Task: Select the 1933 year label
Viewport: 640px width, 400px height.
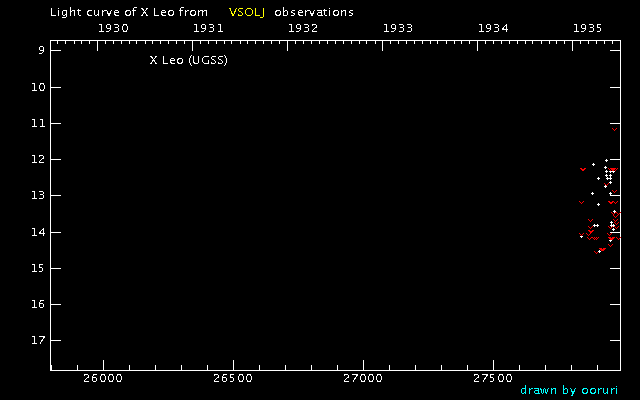Action: tap(398, 28)
